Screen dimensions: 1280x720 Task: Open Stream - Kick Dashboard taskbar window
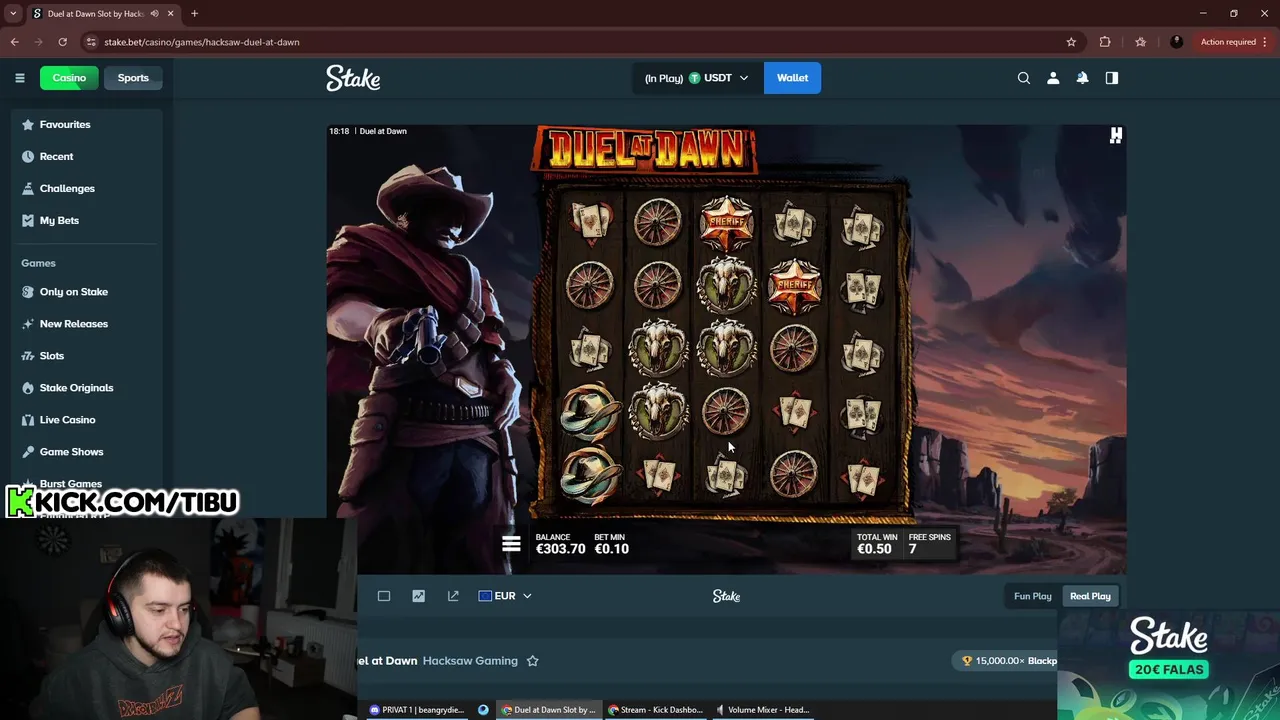point(656,710)
